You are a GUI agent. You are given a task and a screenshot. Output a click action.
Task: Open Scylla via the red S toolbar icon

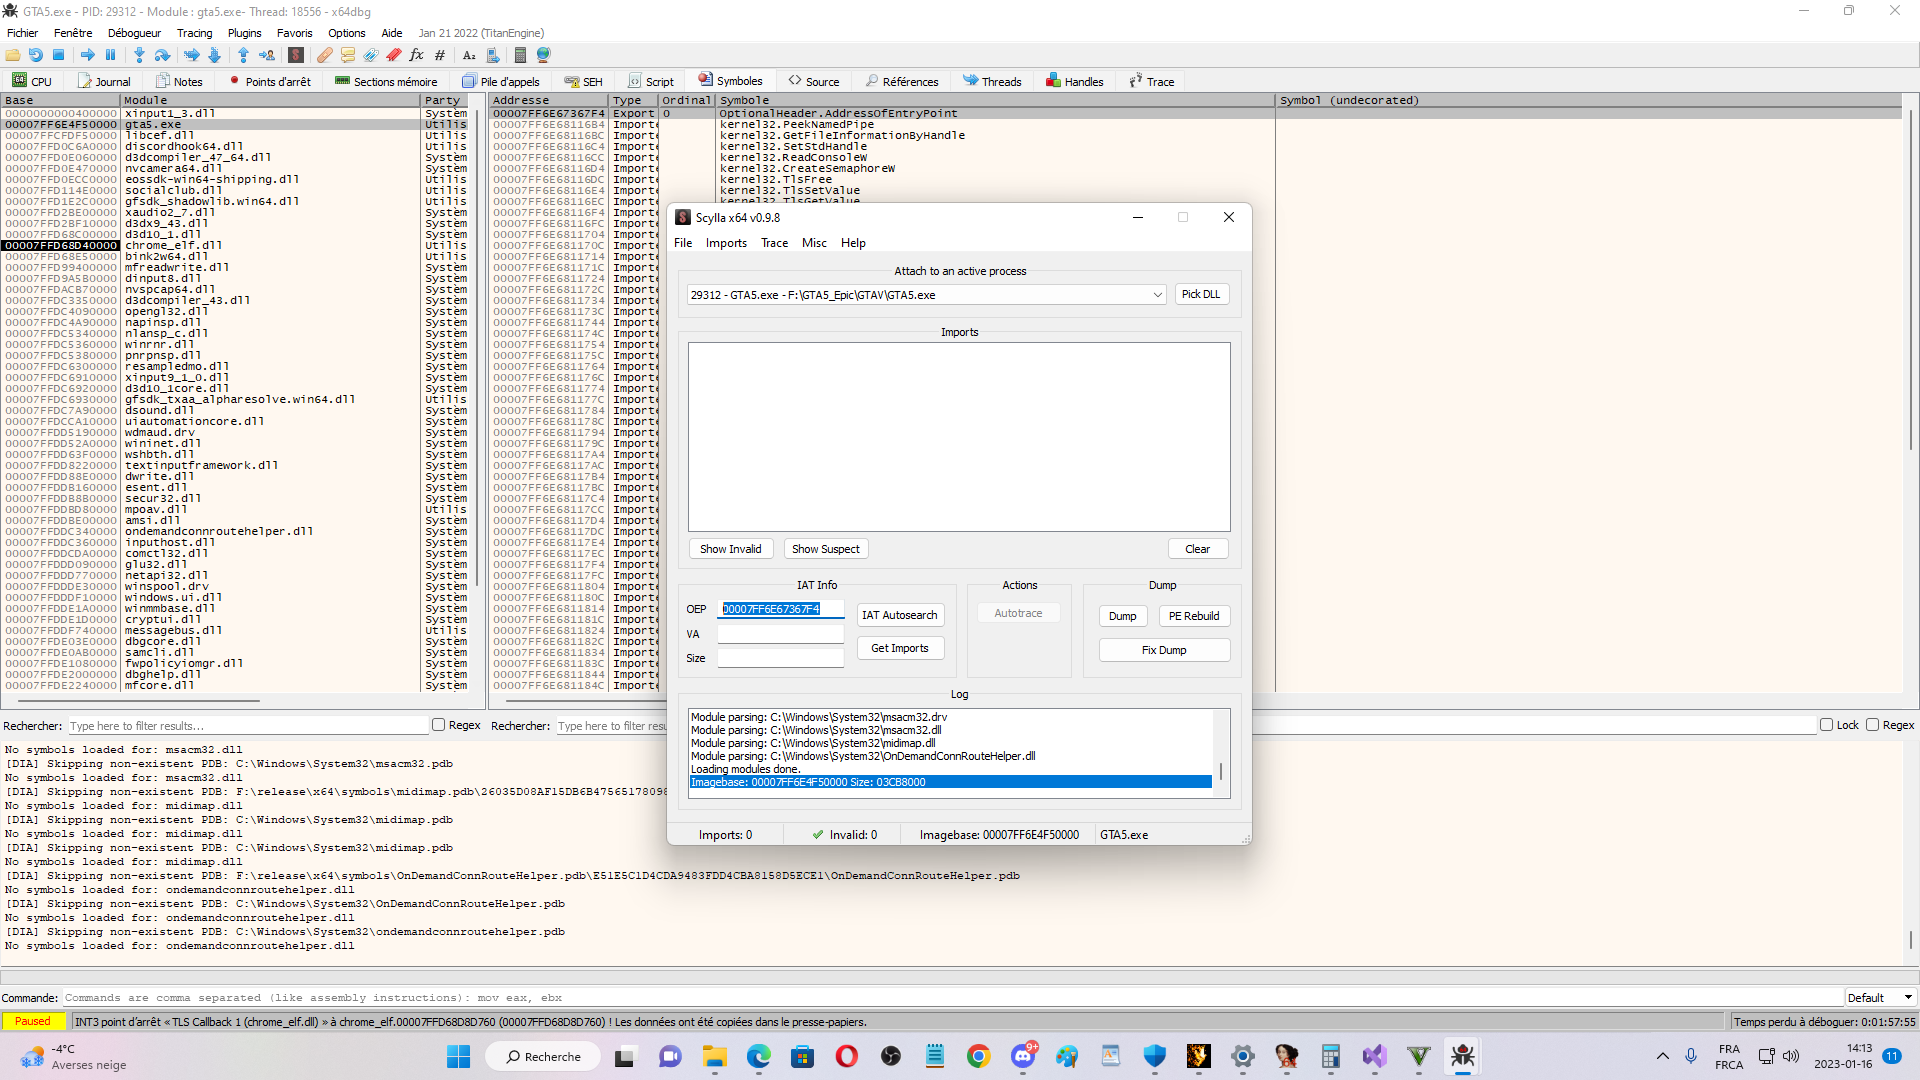[x=296, y=55]
